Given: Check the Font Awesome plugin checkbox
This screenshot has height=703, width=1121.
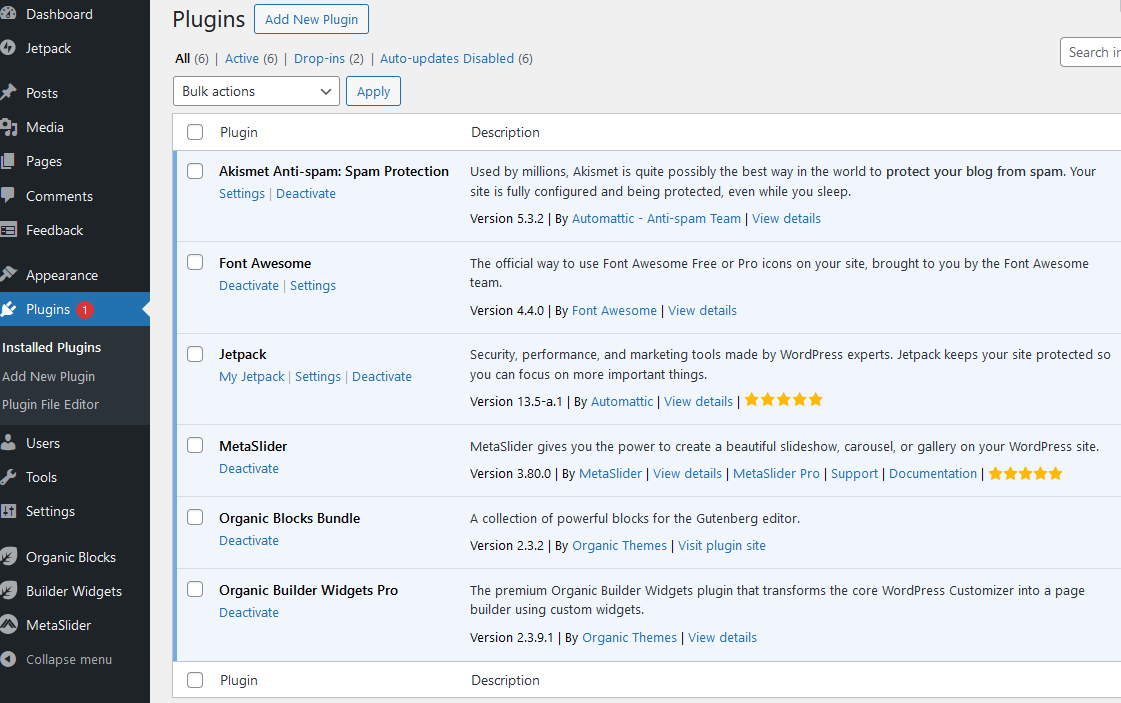Looking at the screenshot, I should (x=195, y=262).
